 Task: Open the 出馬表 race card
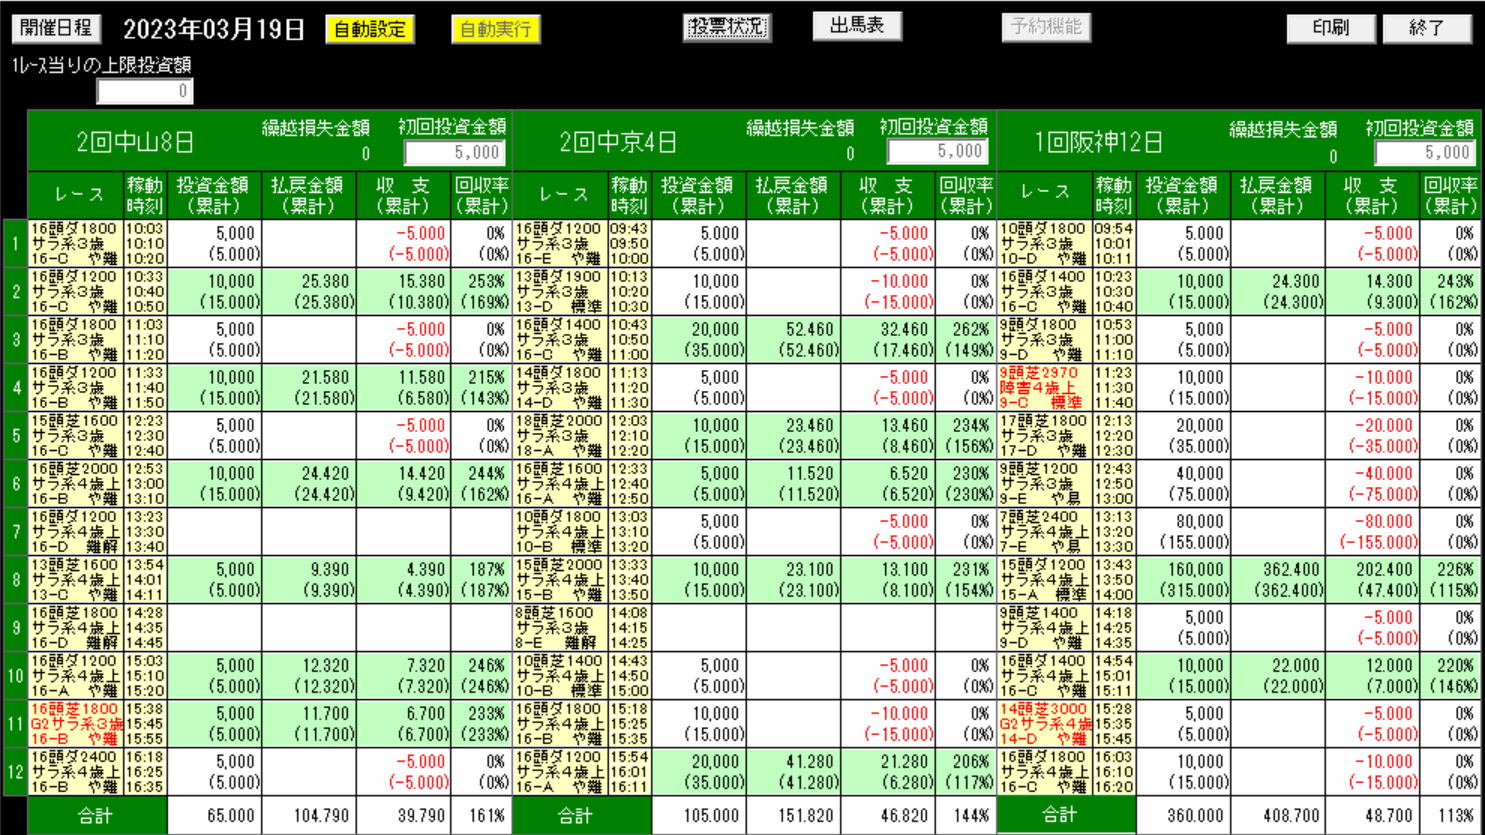857,26
